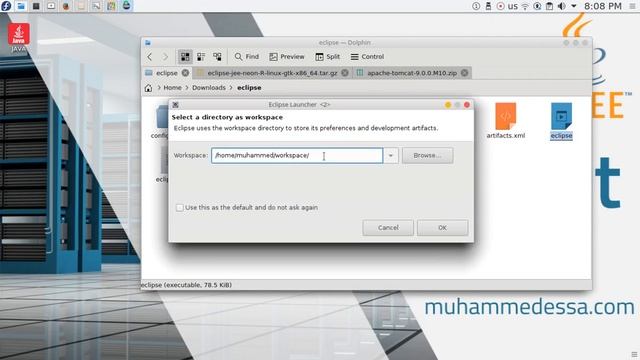Click eclipse in the breadcrumb path
The height and width of the screenshot is (360, 640).
click(249, 88)
